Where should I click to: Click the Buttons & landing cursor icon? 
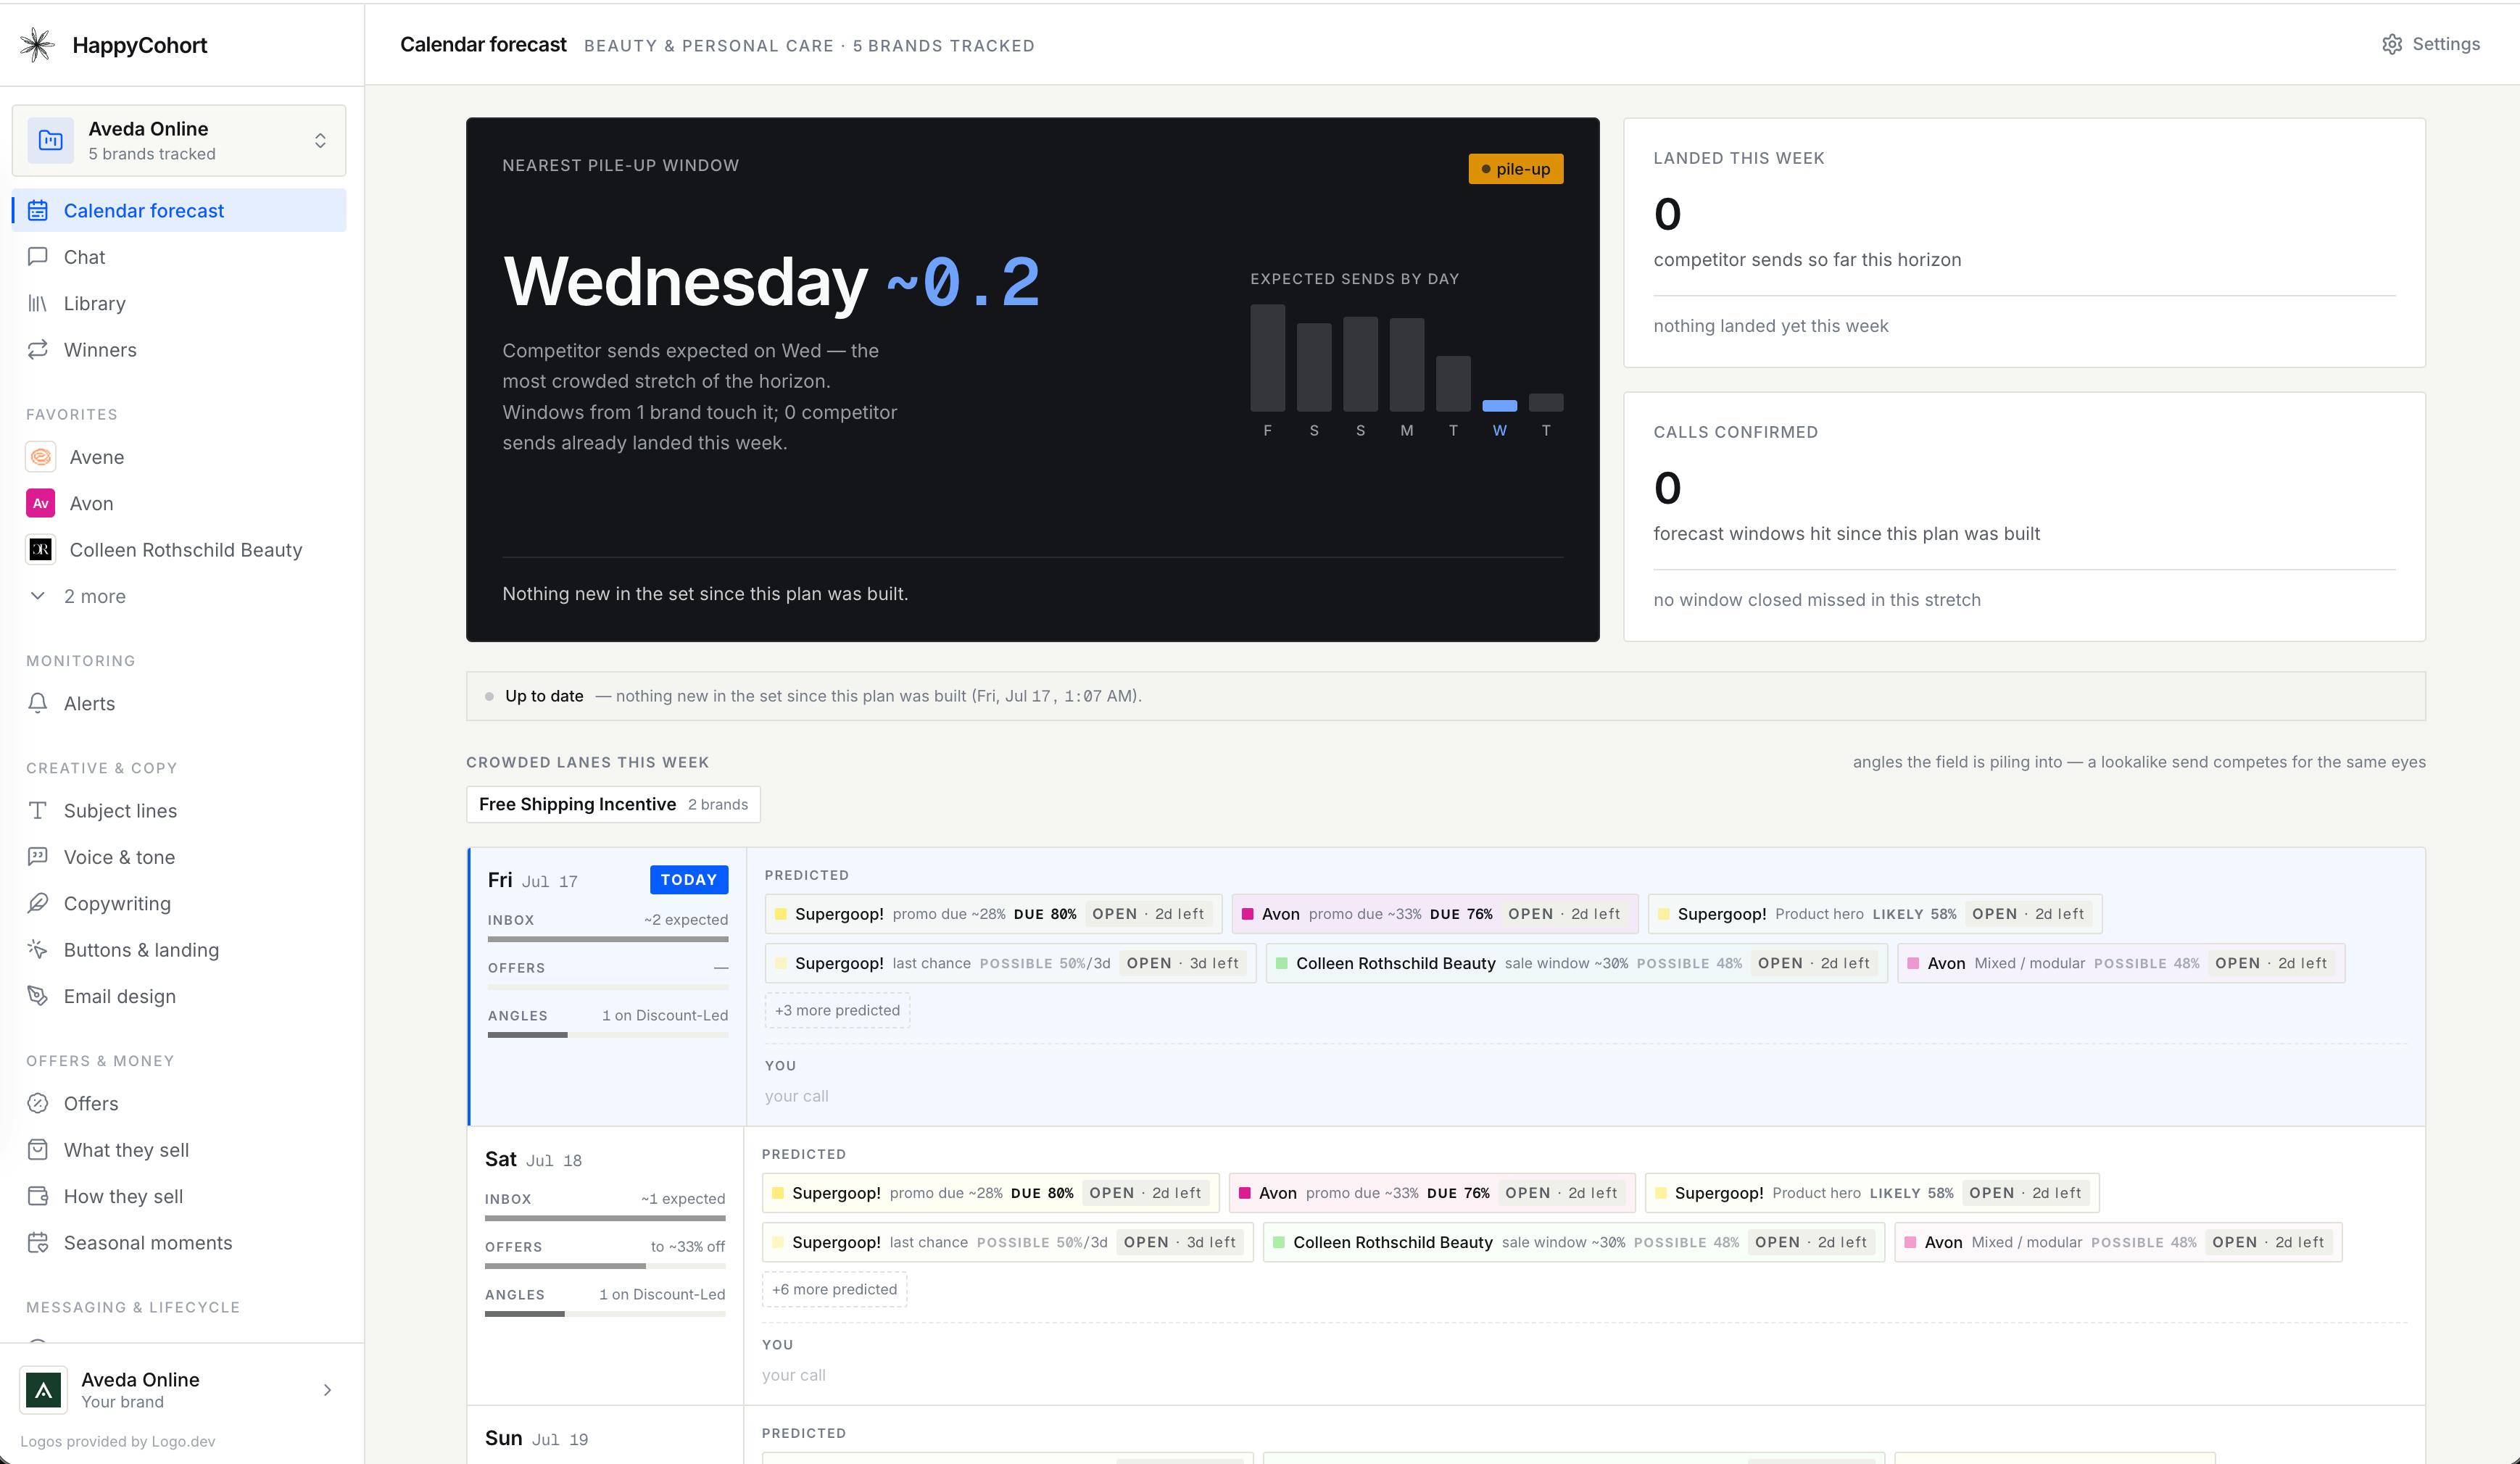pyautogui.click(x=38, y=950)
